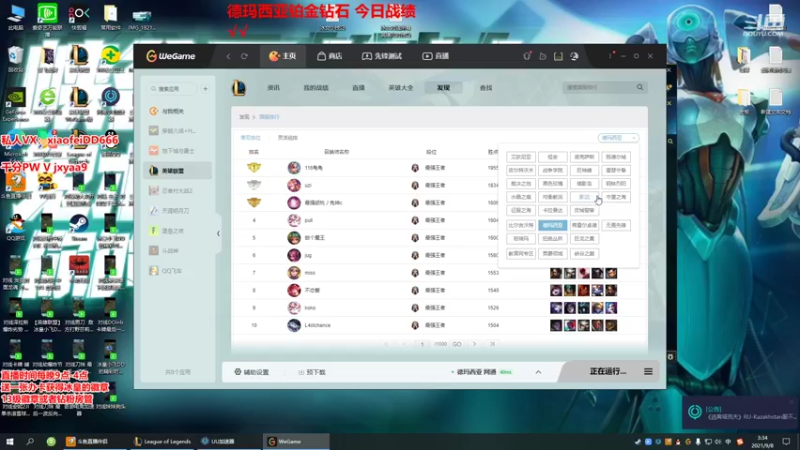Choose server 祖安 in the list
The width and height of the screenshot is (800, 450).
pyautogui.click(x=553, y=157)
